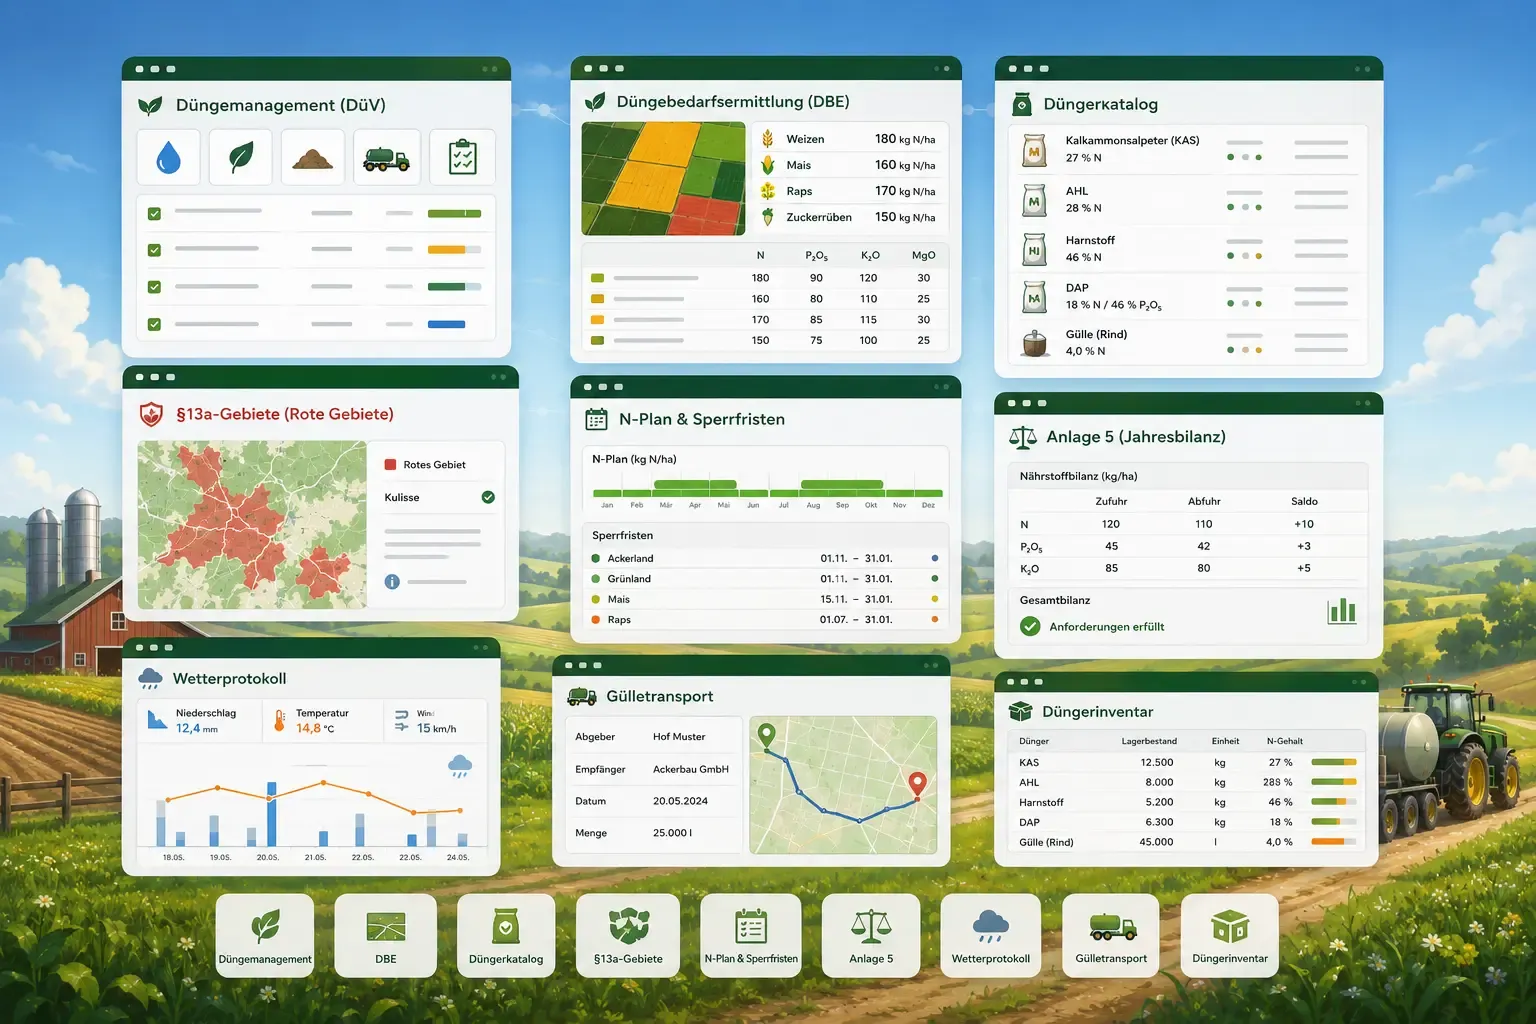
Task: Click the info icon in the §13a-Gebiete panel
Action: [392, 582]
